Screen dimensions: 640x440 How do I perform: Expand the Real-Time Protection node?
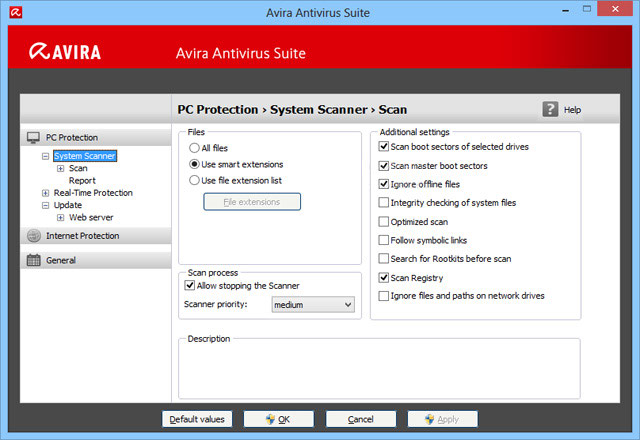coord(45,193)
